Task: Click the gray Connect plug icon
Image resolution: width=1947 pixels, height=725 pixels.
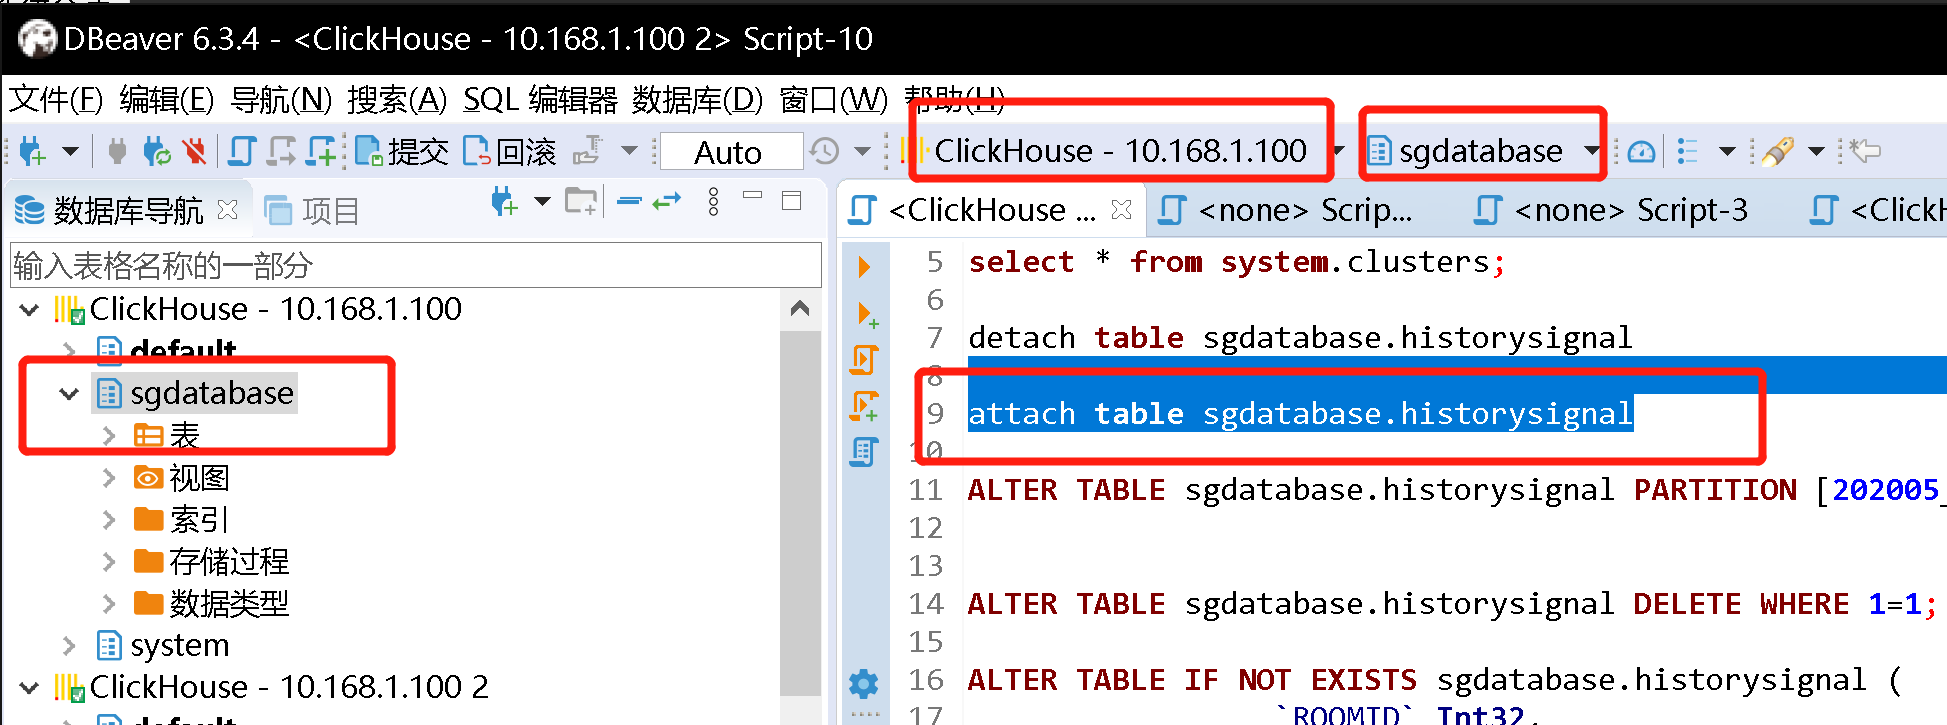Action: coord(117,151)
